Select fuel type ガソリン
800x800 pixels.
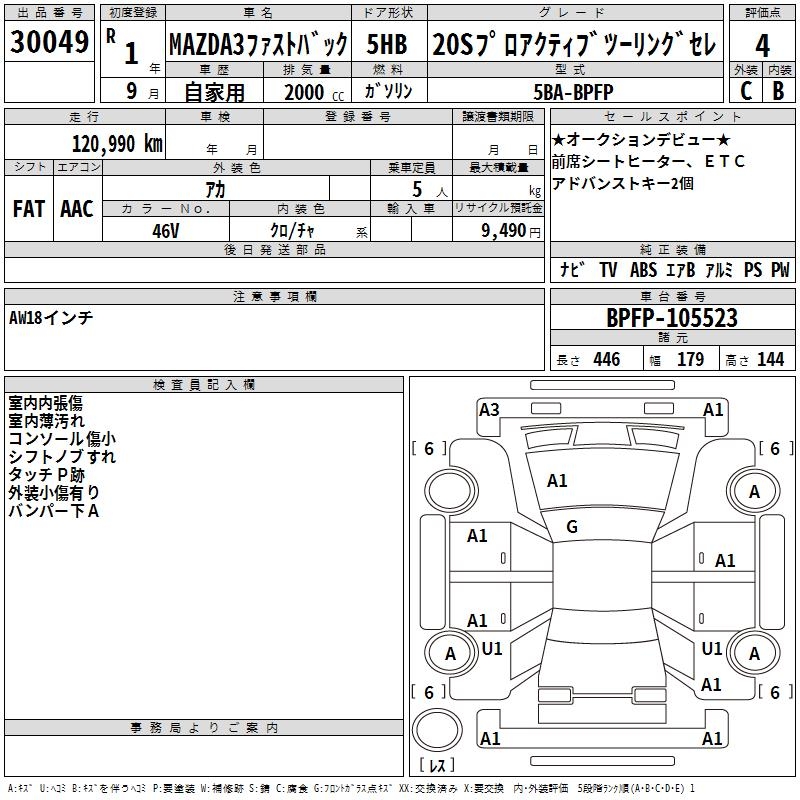[x=388, y=91]
